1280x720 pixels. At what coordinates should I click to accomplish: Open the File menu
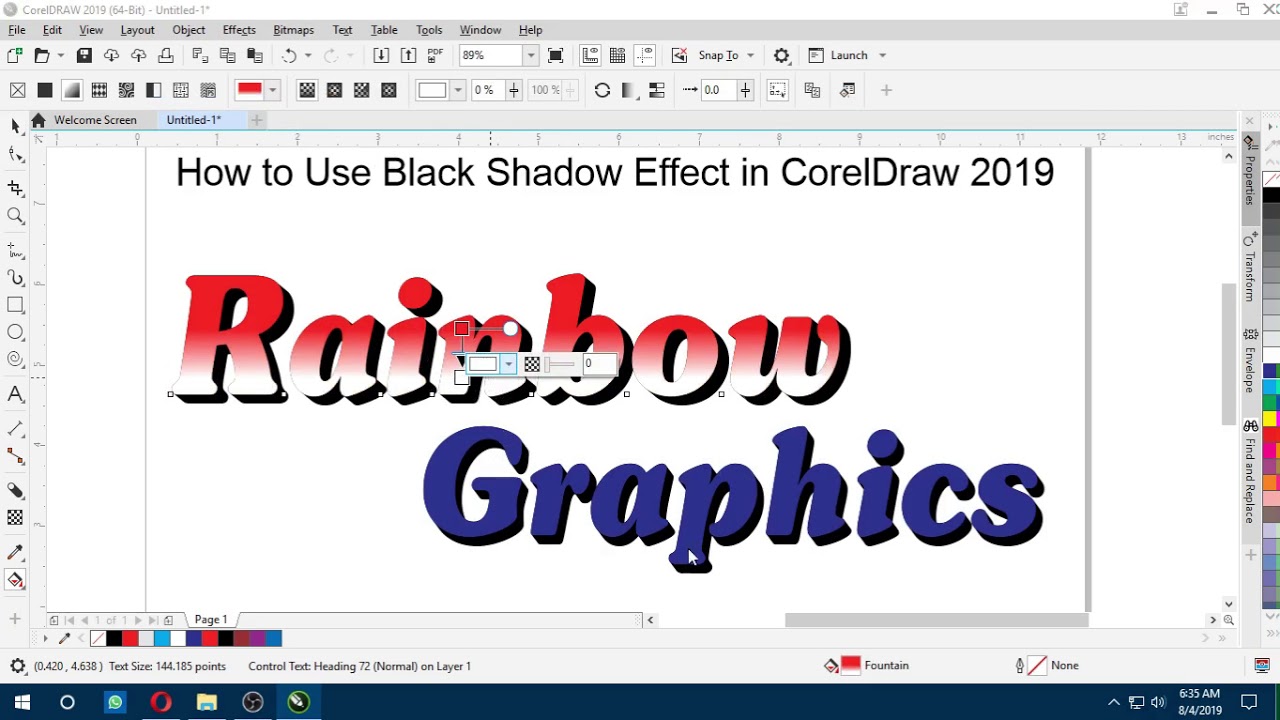(x=17, y=30)
